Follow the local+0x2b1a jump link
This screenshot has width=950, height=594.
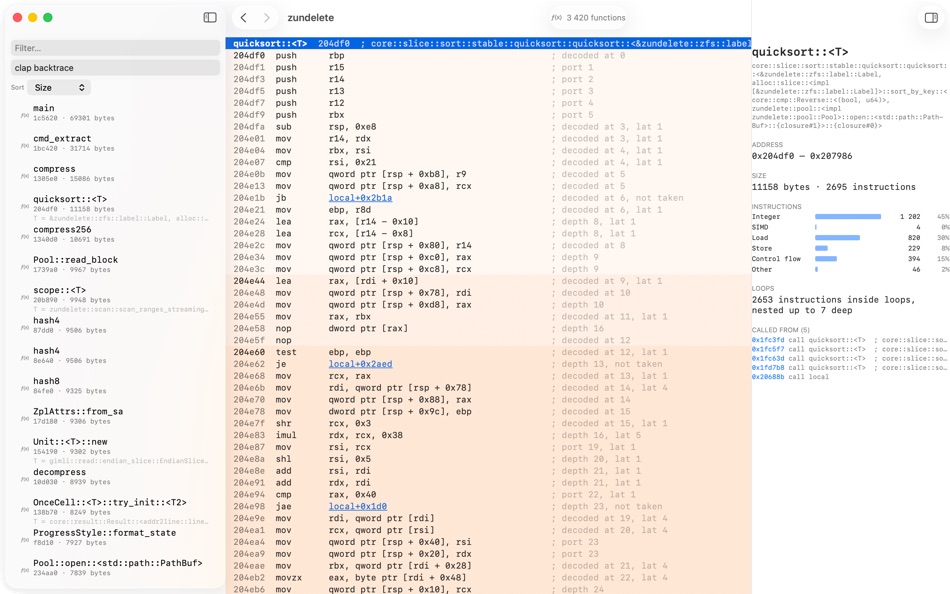click(360, 198)
